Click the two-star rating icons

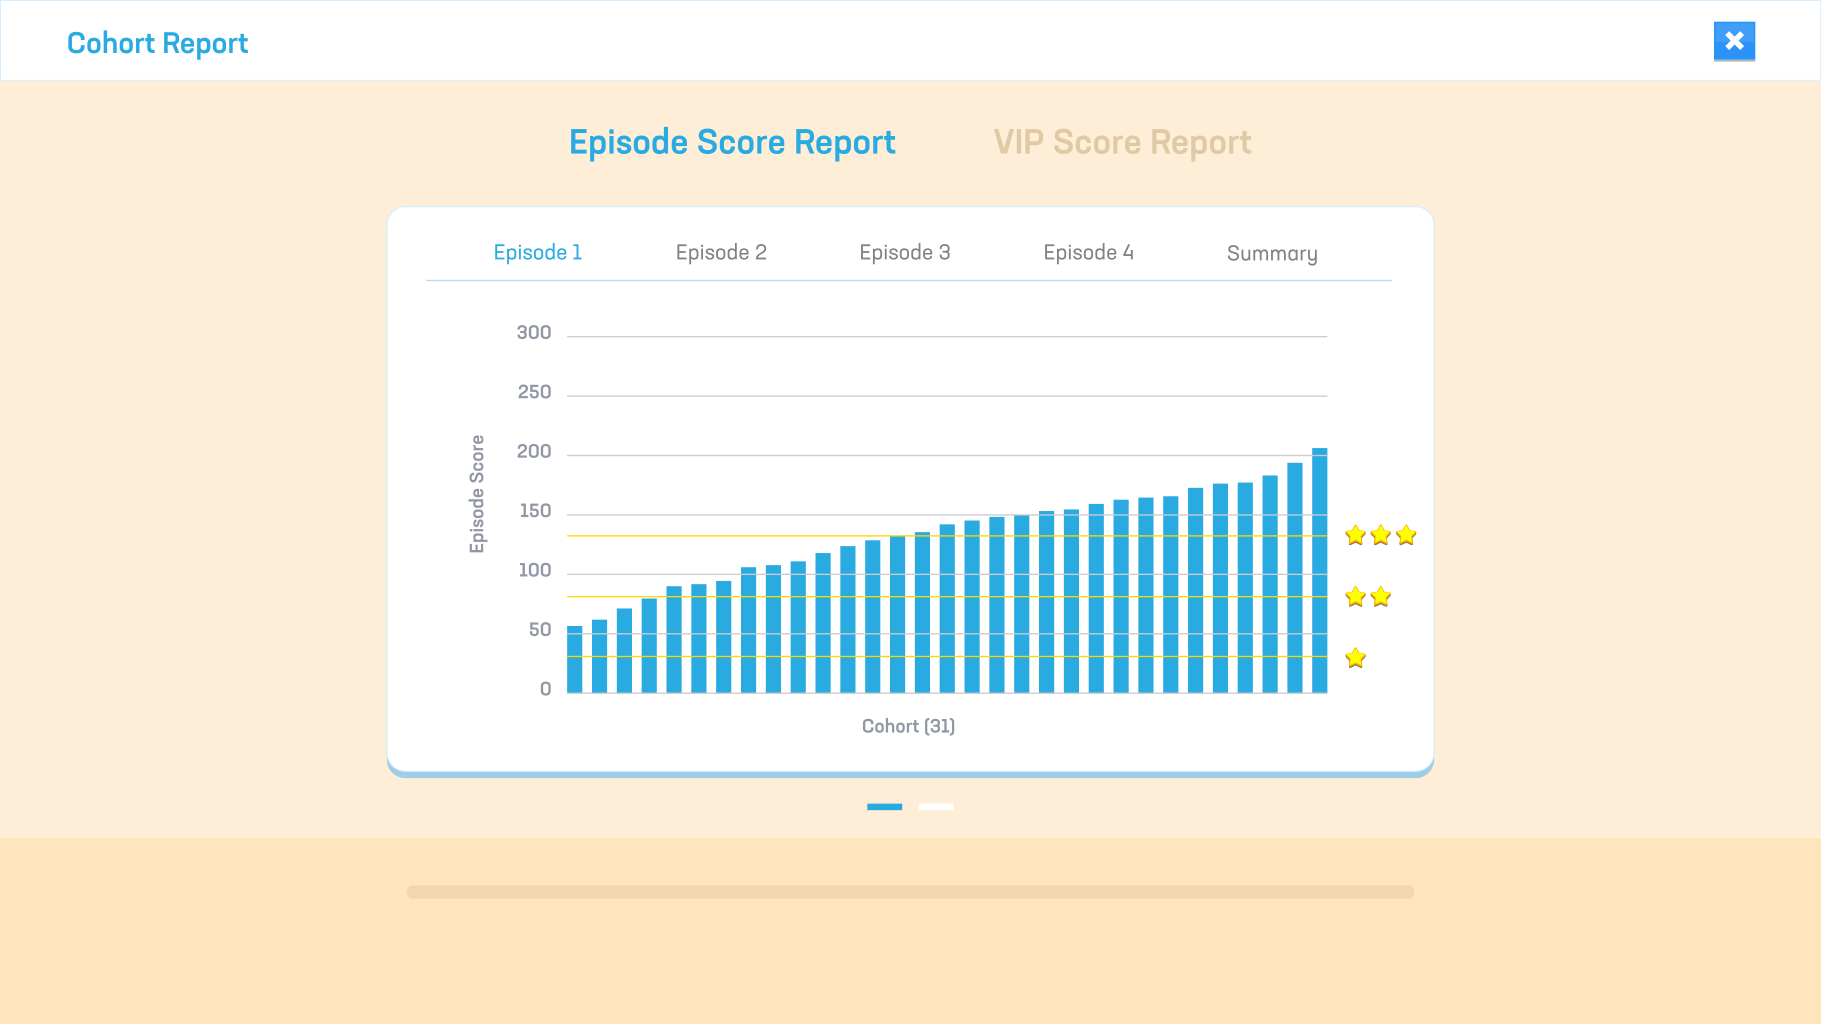(x=1368, y=597)
